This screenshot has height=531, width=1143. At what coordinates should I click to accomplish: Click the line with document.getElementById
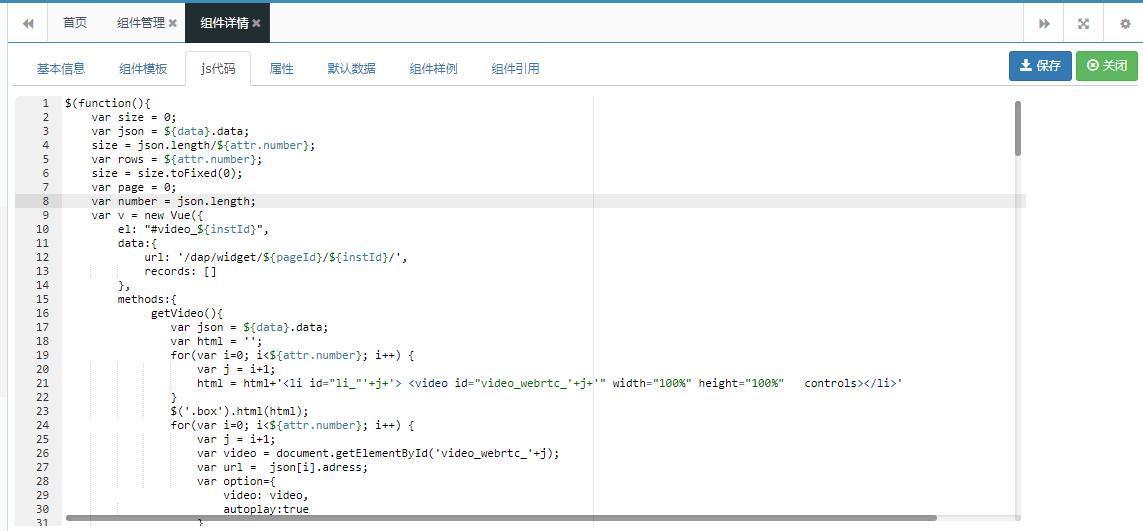pyautogui.click(x=378, y=453)
